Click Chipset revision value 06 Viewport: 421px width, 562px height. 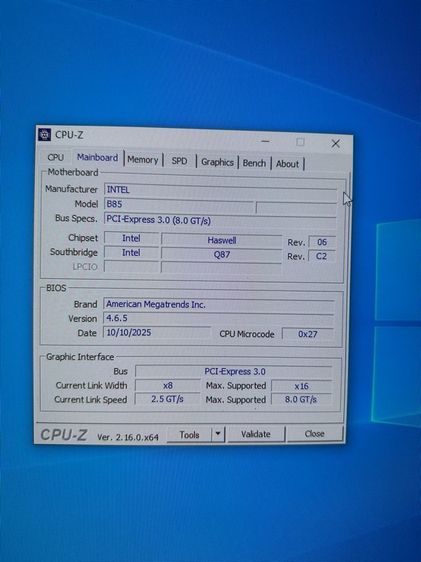(x=322, y=242)
